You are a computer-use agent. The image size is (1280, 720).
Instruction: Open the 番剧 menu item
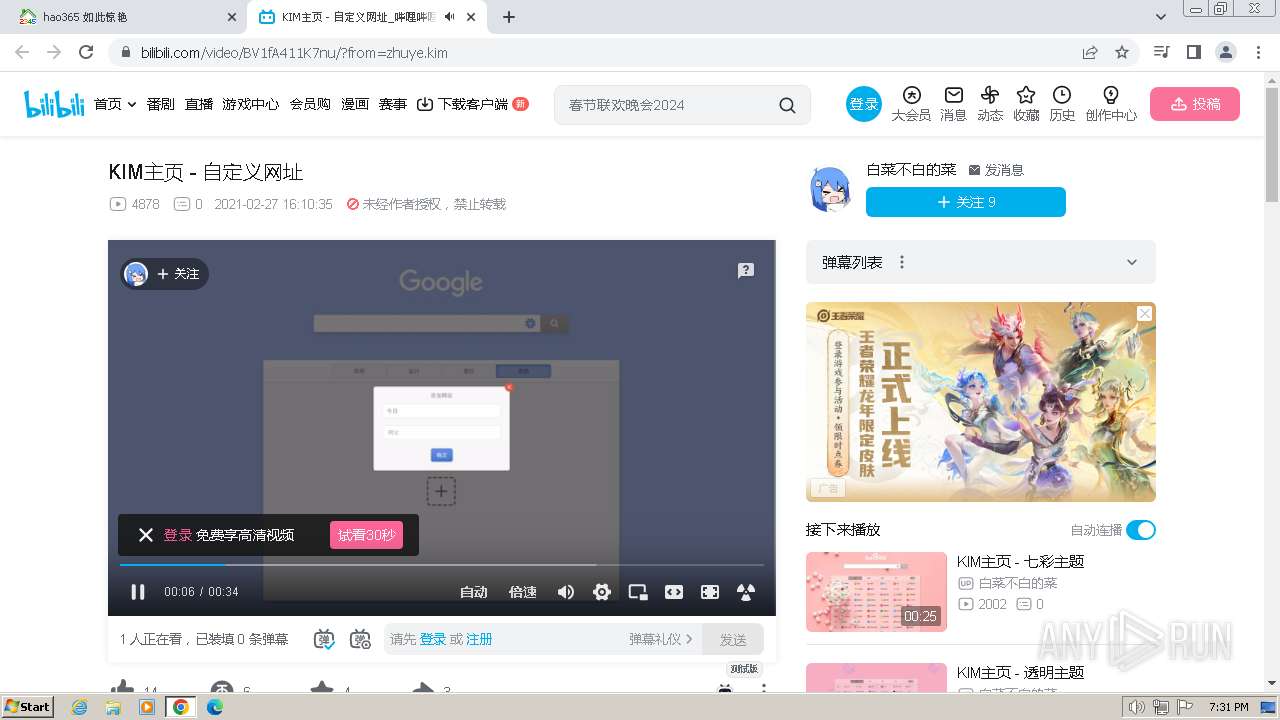tap(161, 104)
